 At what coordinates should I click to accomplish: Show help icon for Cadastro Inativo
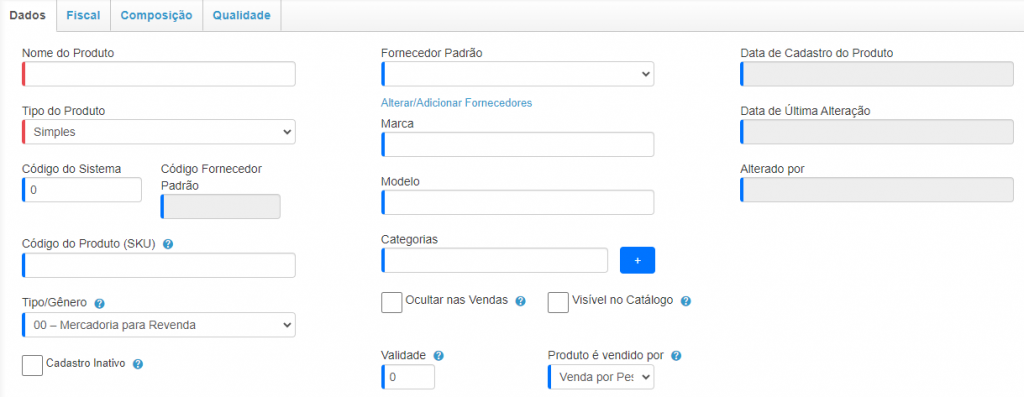coord(138,364)
